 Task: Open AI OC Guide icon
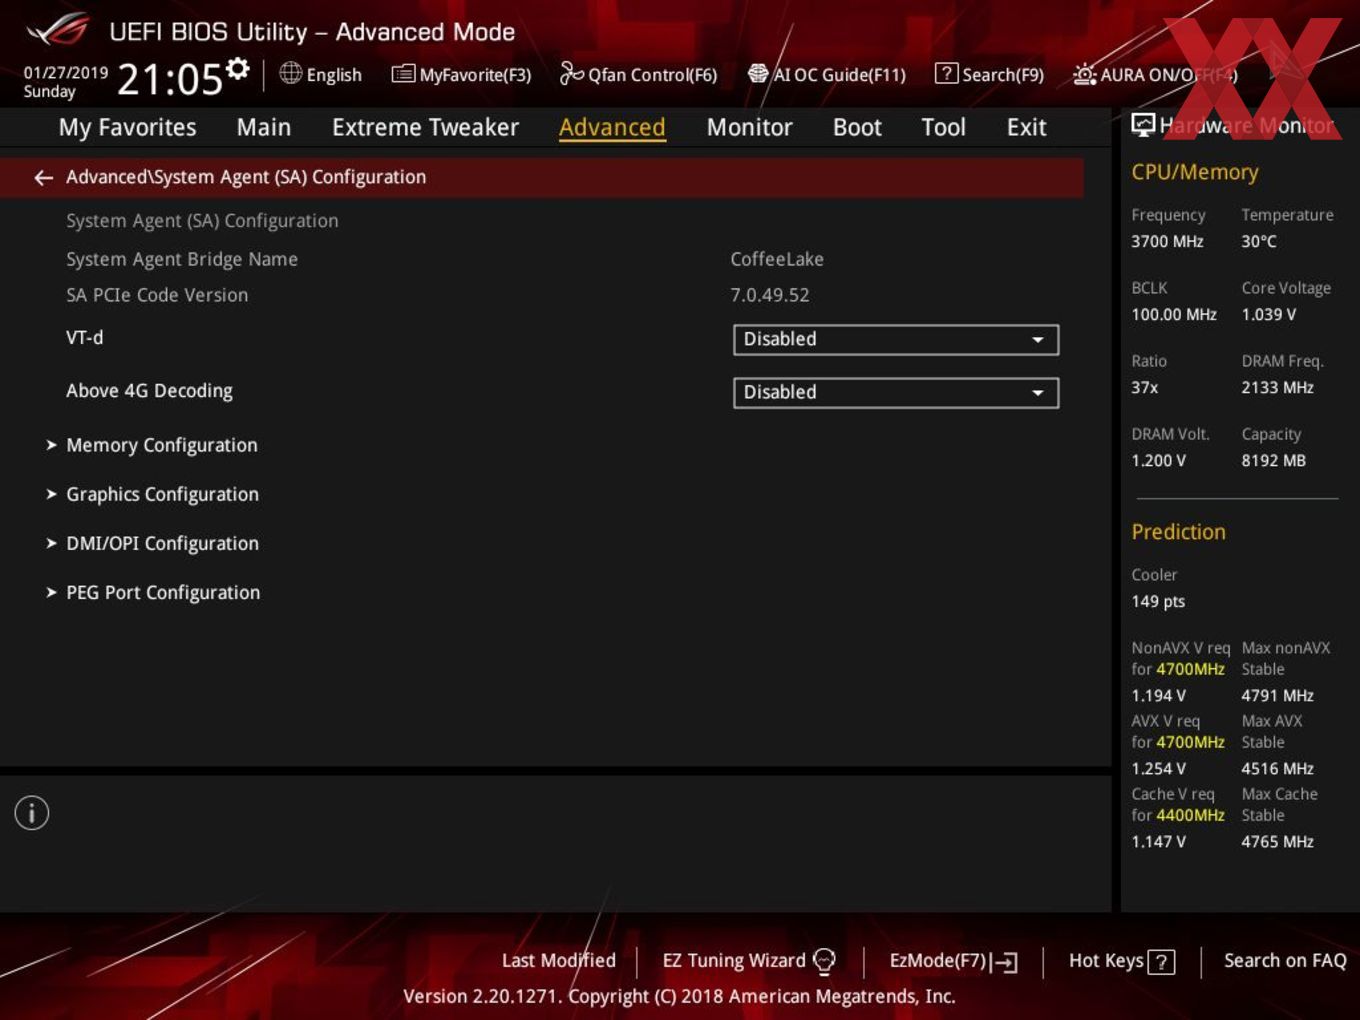pos(758,73)
